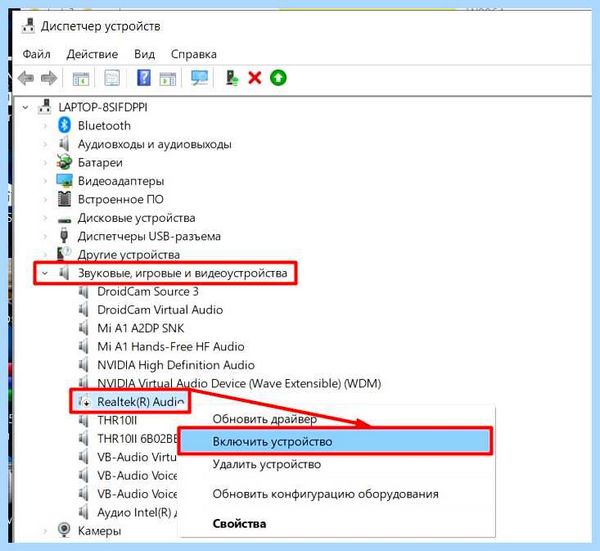The width and height of the screenshot is (600, 551).
Task: Click the red X uninstall device icon
Action: (x=255, y=78)
